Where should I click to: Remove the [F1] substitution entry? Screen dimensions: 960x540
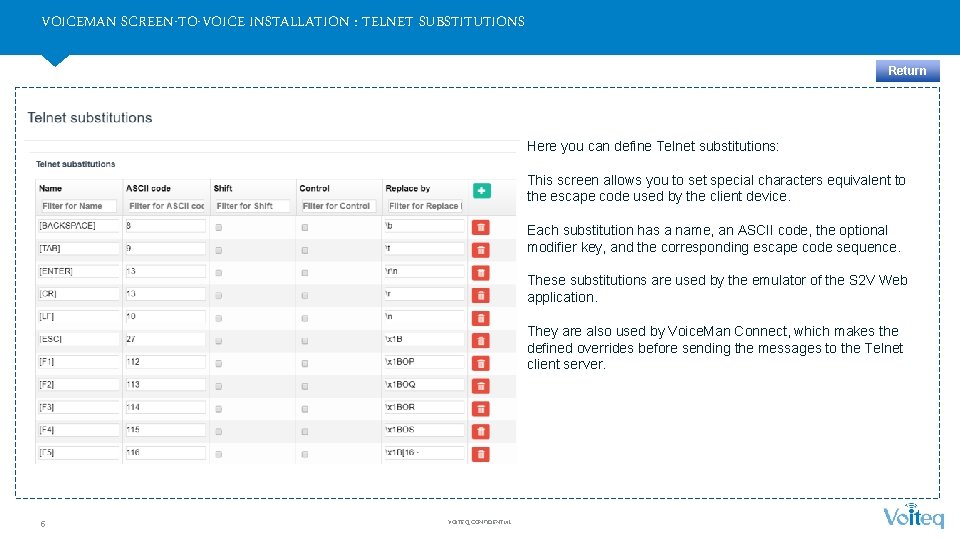tap(481, 363)
